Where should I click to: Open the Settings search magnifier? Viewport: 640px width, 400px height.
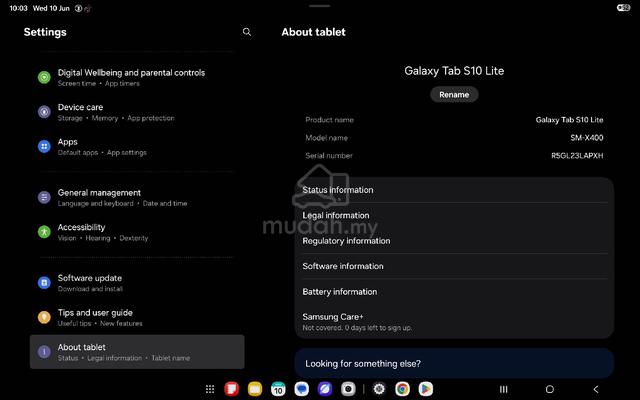tap(247, 32)
